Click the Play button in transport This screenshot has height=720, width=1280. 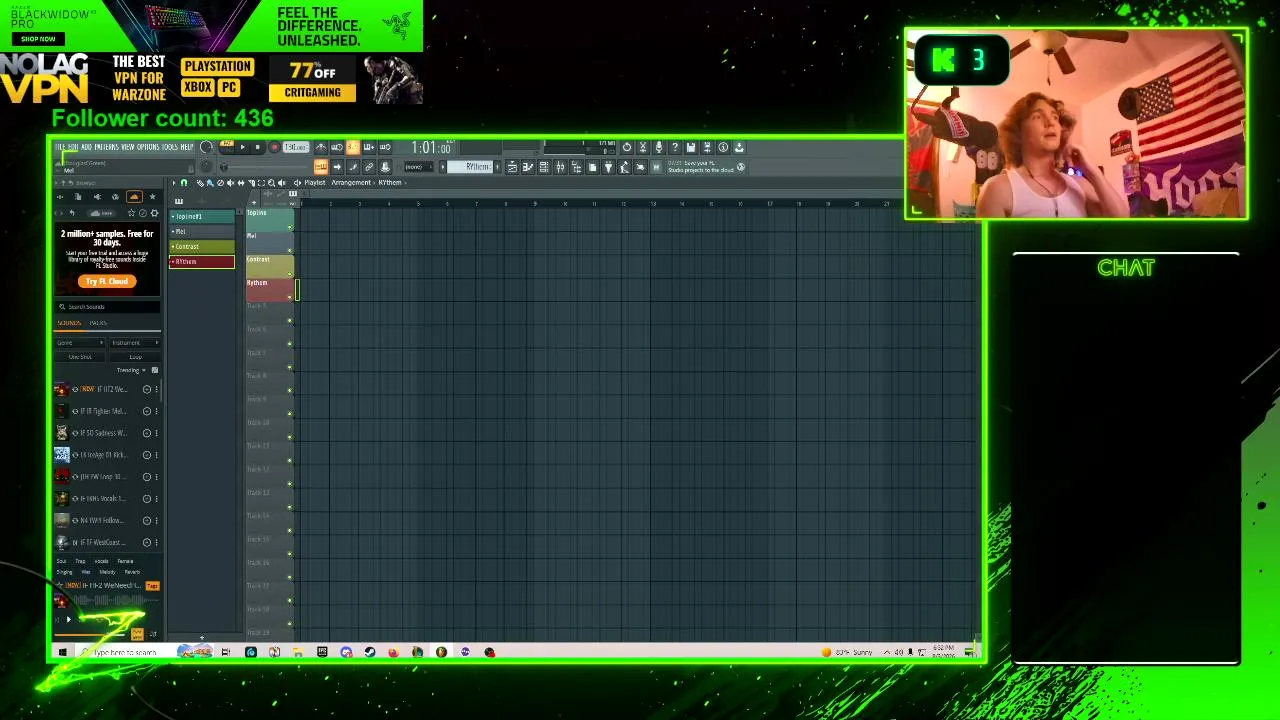(x=242, y=147)
